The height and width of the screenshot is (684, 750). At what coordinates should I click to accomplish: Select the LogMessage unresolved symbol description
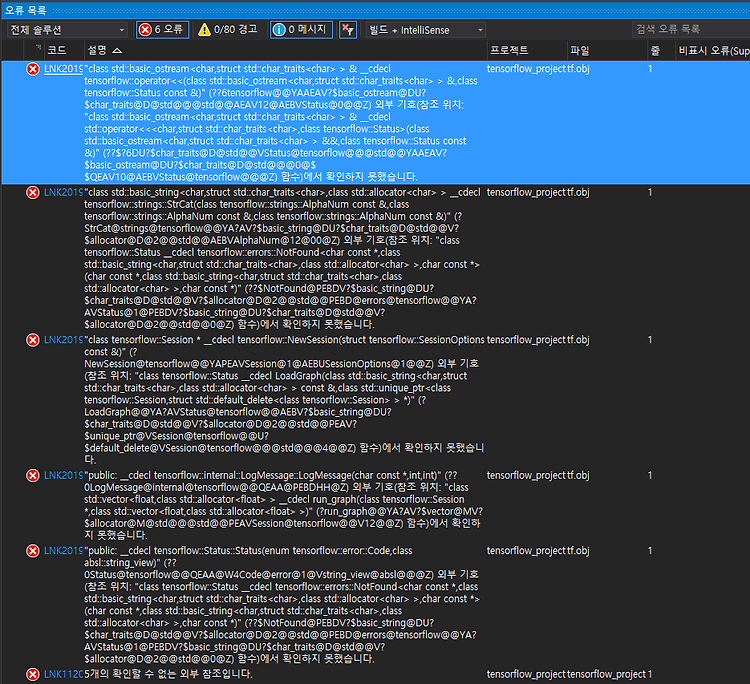[x=284, y=505]
